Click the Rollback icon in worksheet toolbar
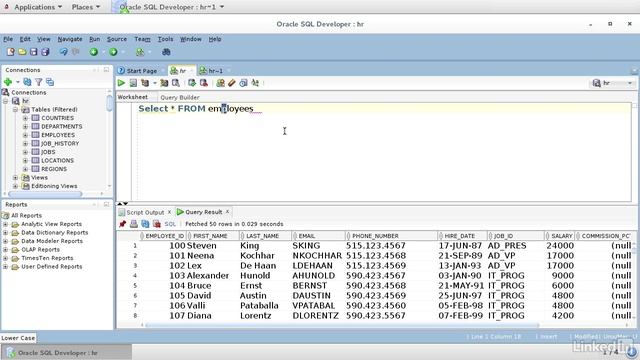The image size is (640, 360). pyautogui.click(x=204, y=83)
